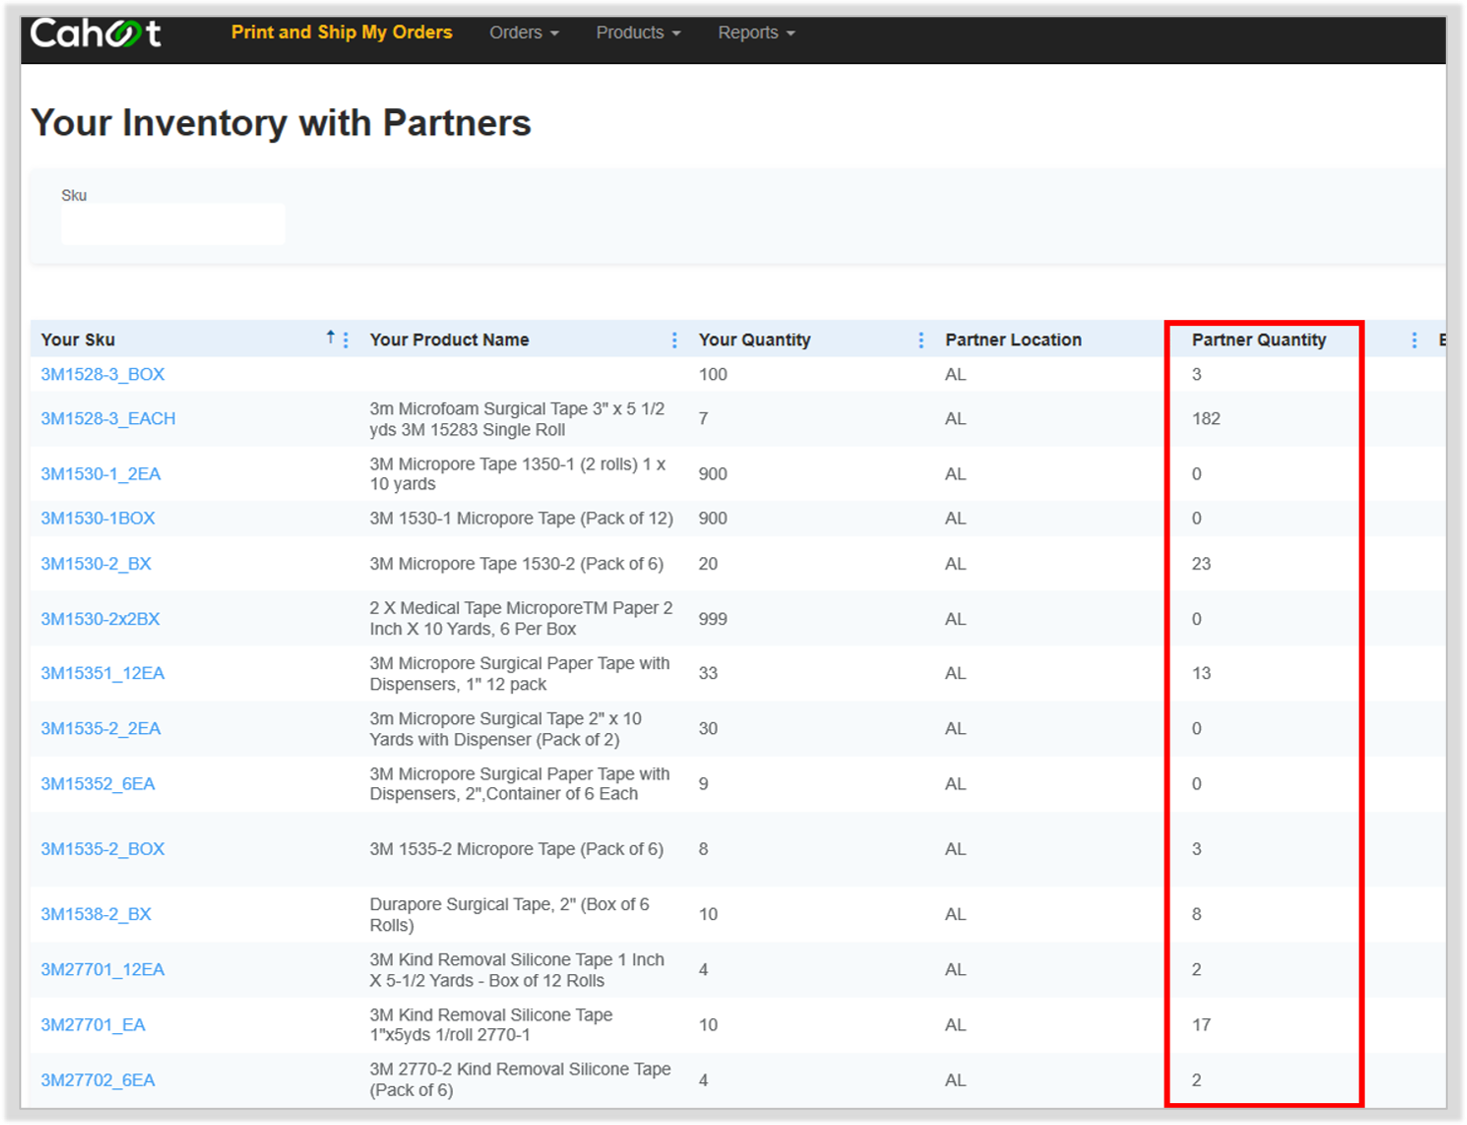Screen dimensions: 1467x1125
Task: Click your quantity 33 for 3M15351_12EA
Action: [x=708, y=673]
